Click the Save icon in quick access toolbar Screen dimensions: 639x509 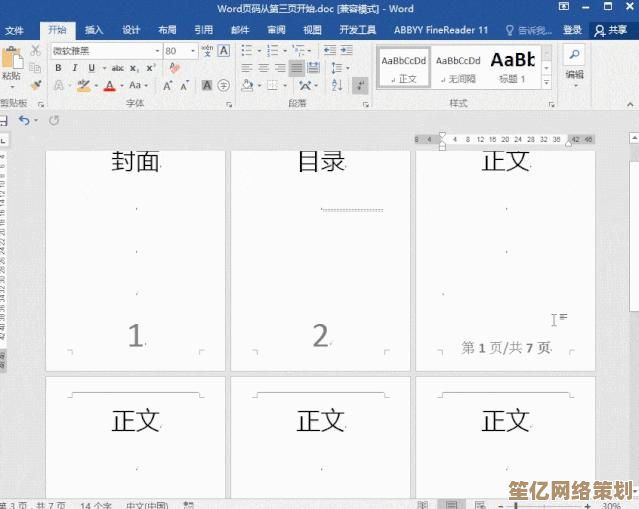tap(4, 120)
